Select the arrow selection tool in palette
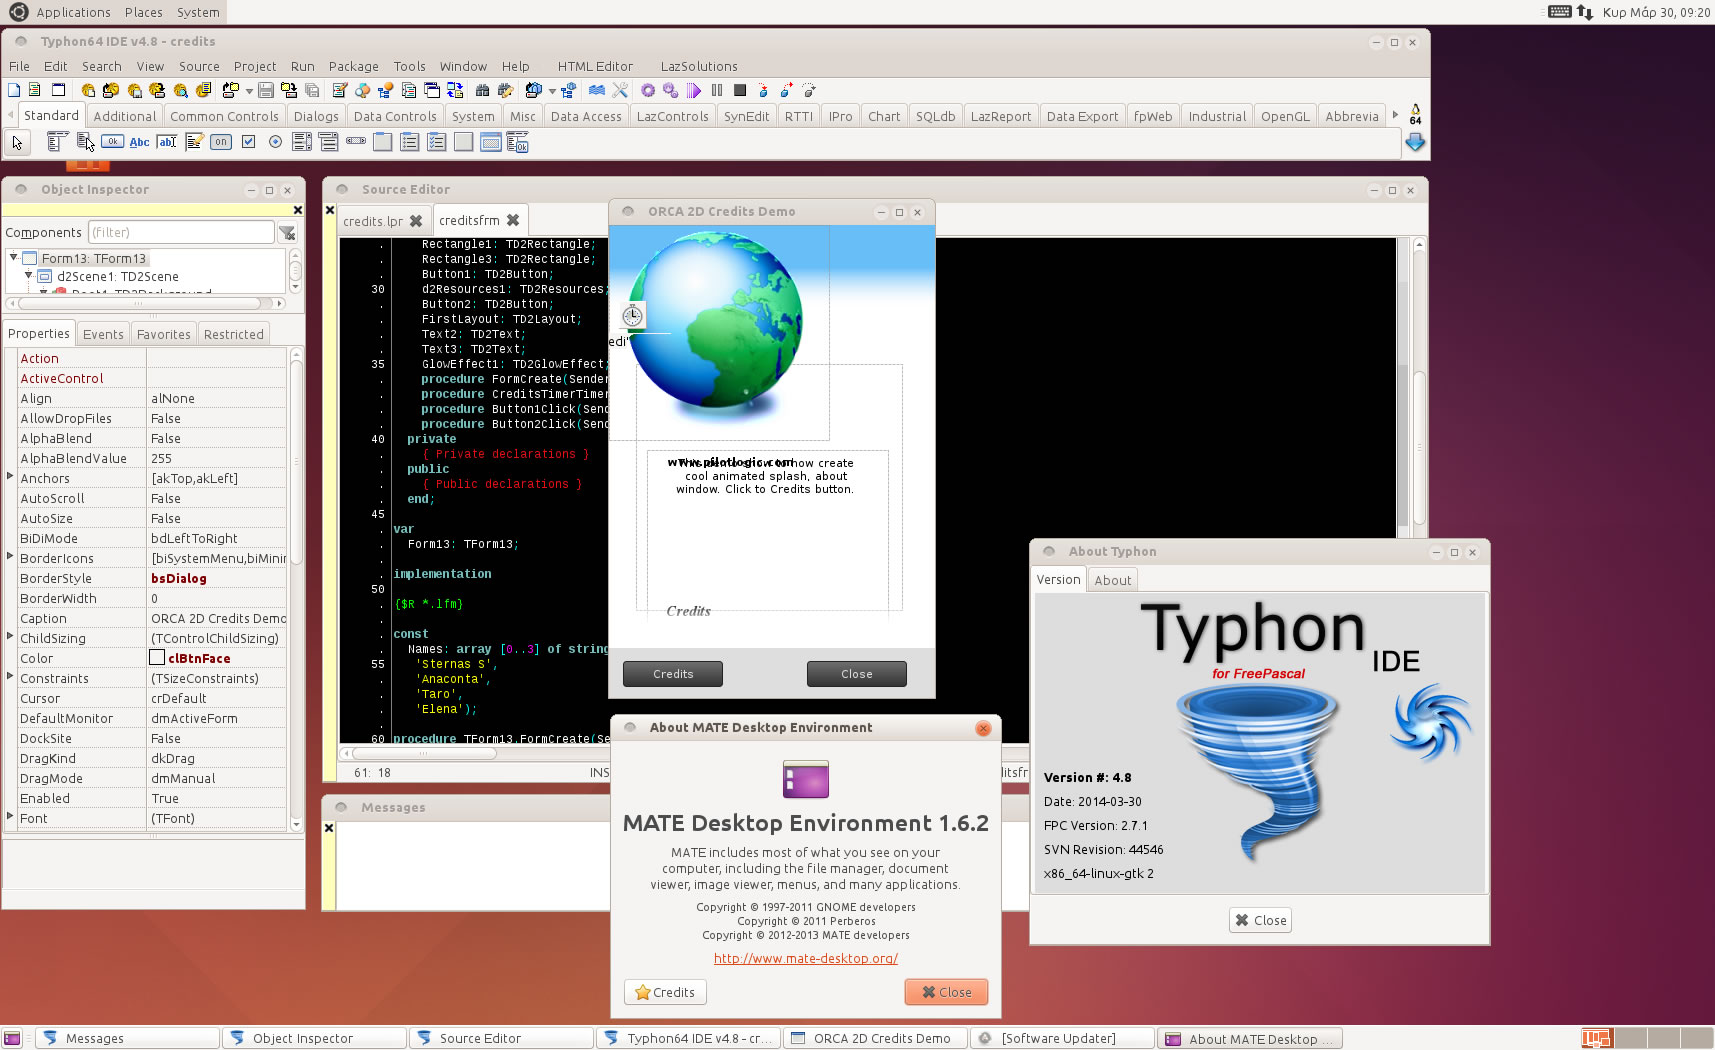The width and height of the screenshot is (1715, 1050). [x=17, y=142]
